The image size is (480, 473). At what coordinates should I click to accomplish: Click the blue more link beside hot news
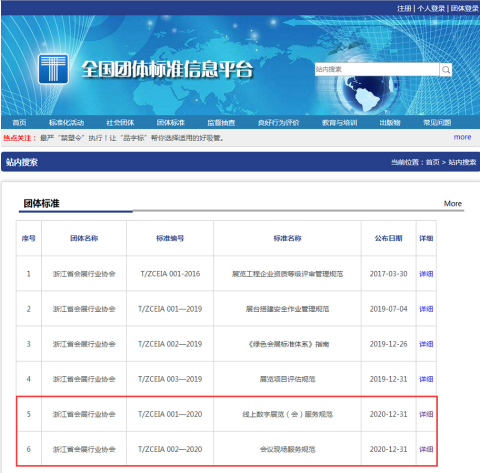point(462,137)
